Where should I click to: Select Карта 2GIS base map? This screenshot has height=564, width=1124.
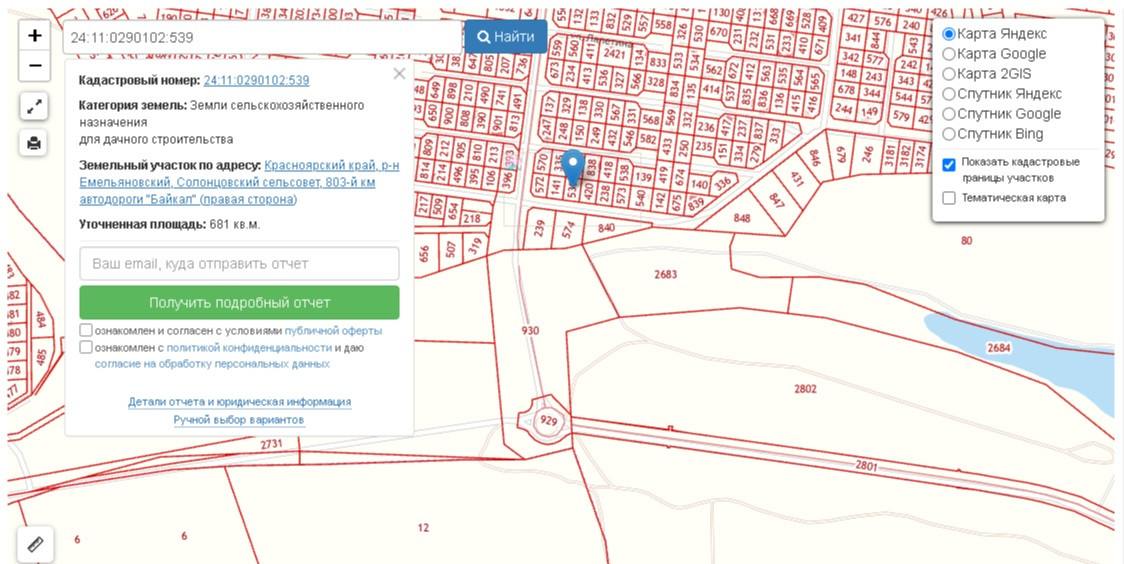pos(949,74)
